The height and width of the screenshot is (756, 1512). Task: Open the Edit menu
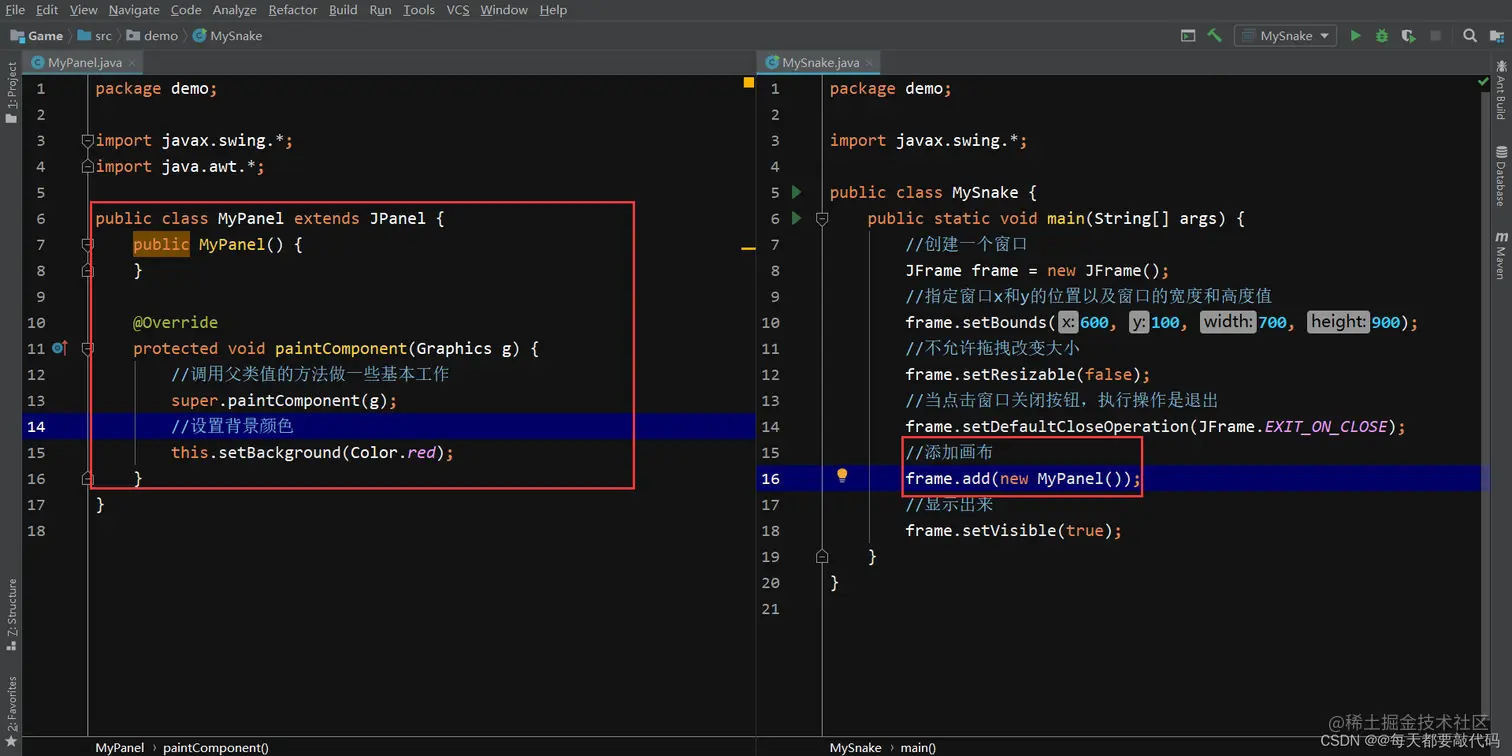47,10
